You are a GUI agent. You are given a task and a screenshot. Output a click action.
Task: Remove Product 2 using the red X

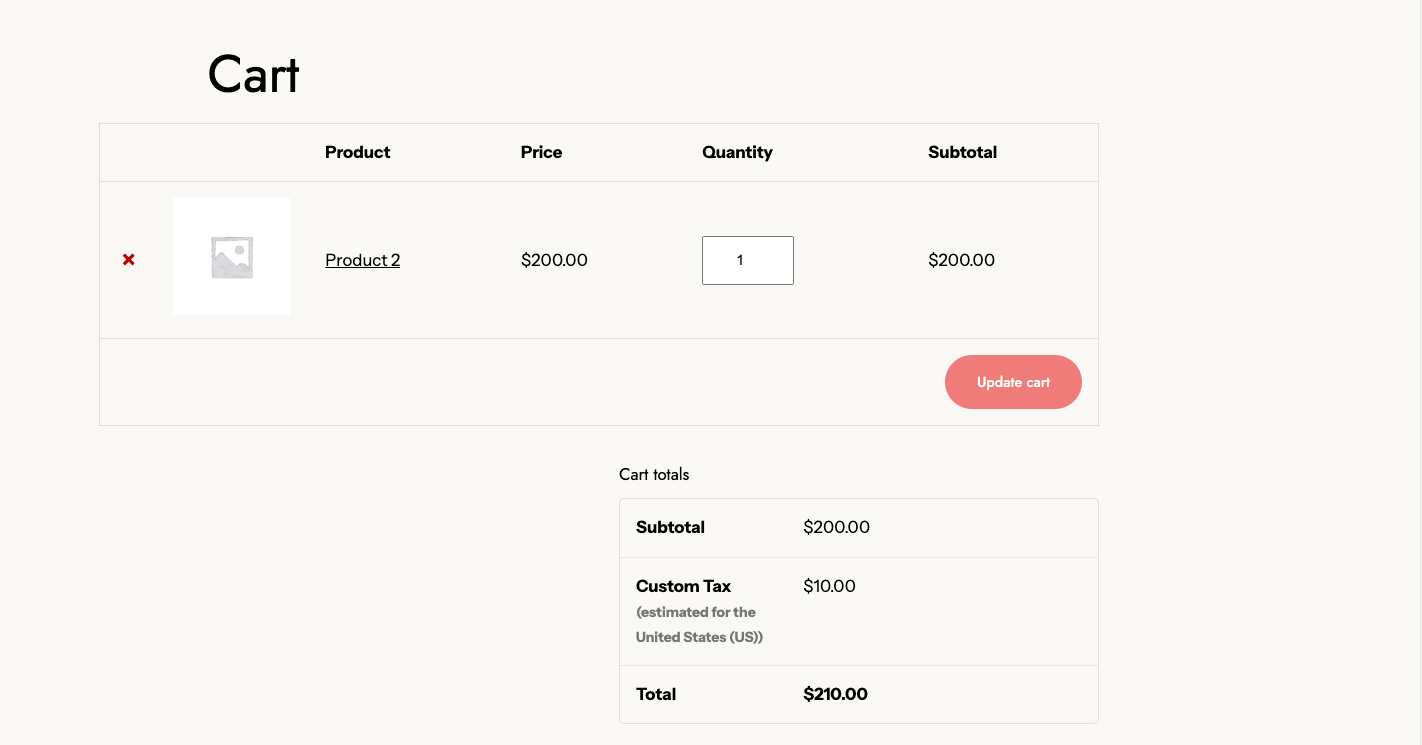(129, 260)
